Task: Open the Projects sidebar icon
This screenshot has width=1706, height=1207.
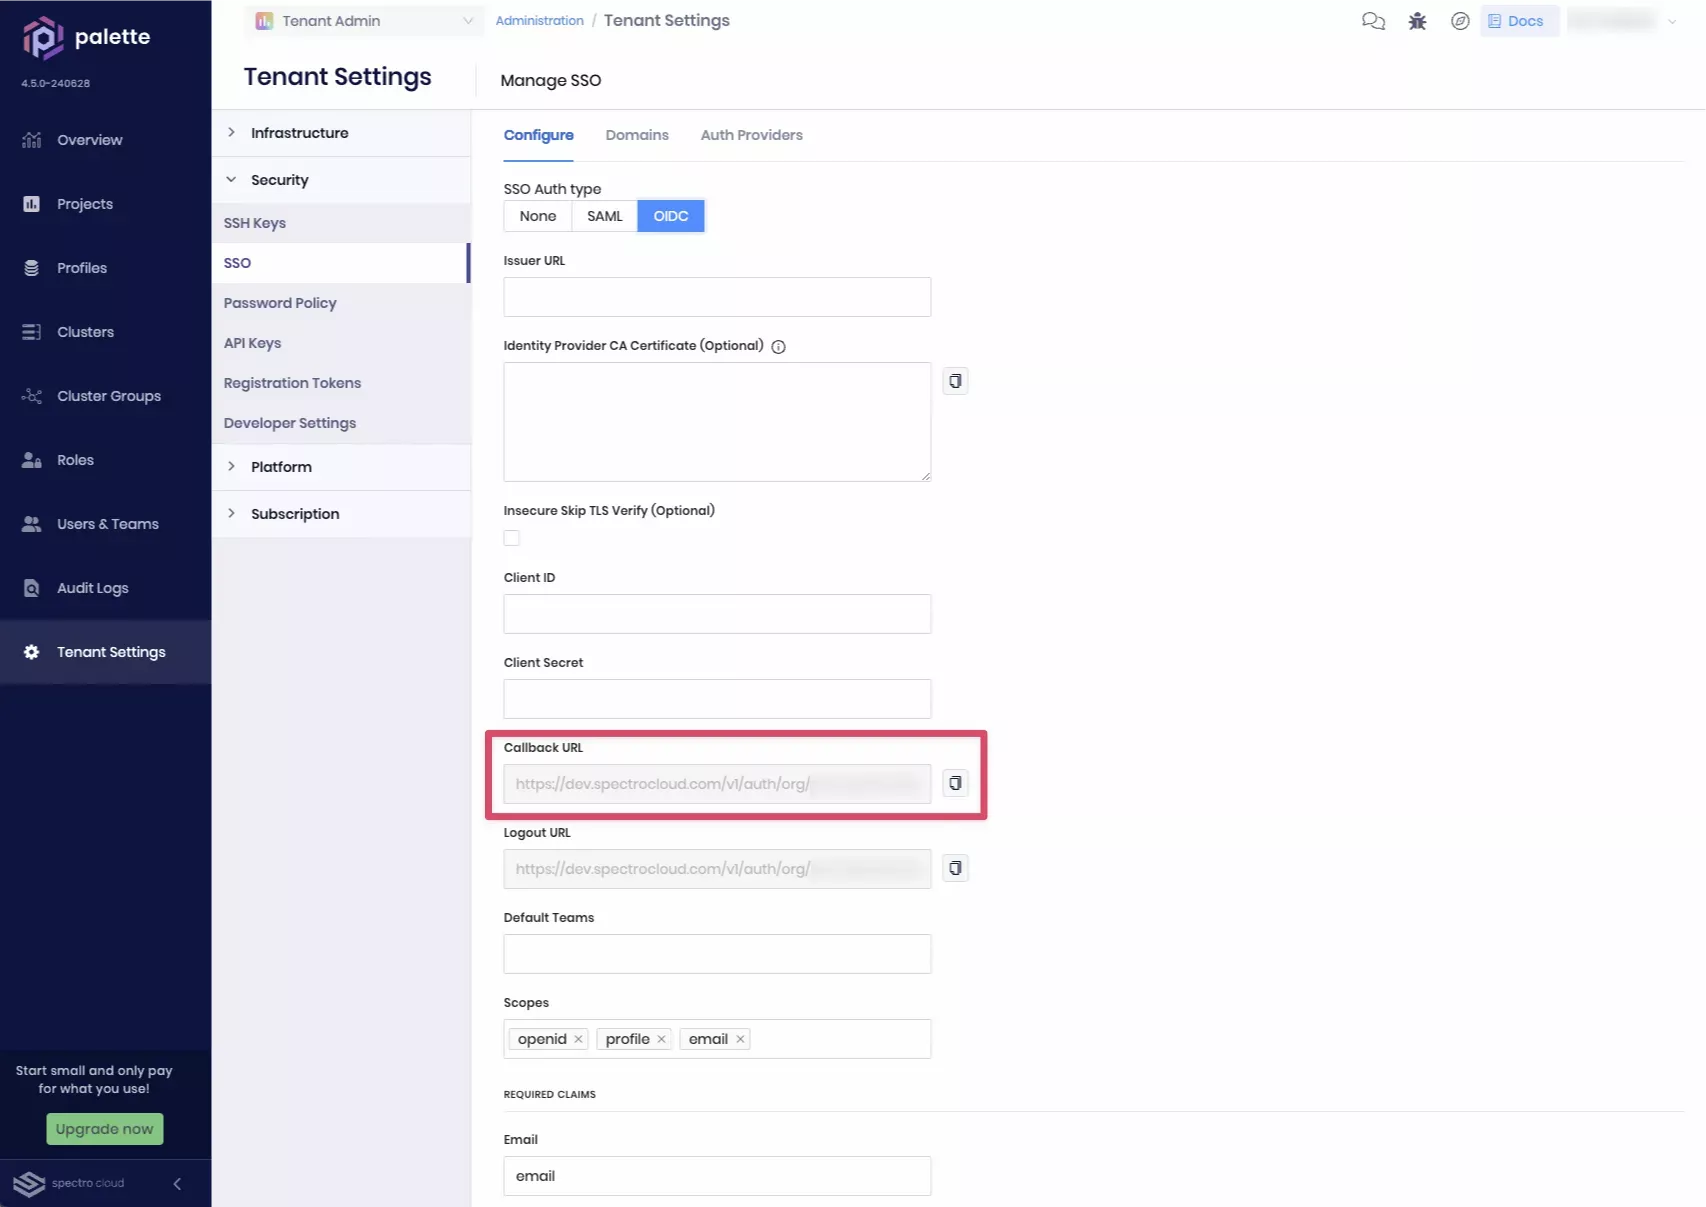Action: coord(32,204)
